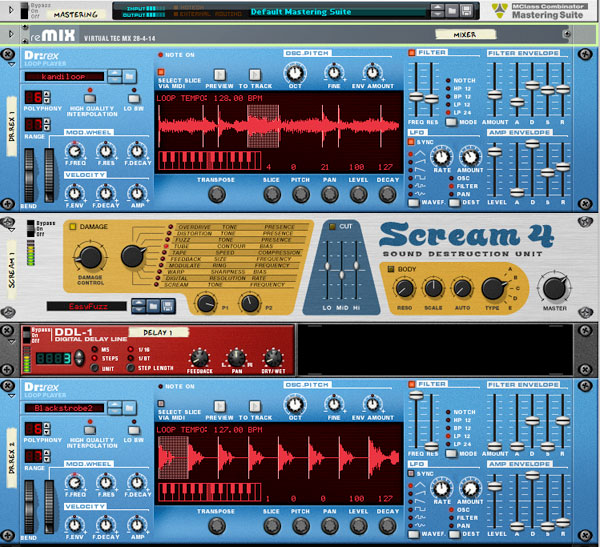Adjust Amp Envelope Level slider on Dr.REX 1
The height and width of the screenshot is (547, 600).
click(495, 152)
